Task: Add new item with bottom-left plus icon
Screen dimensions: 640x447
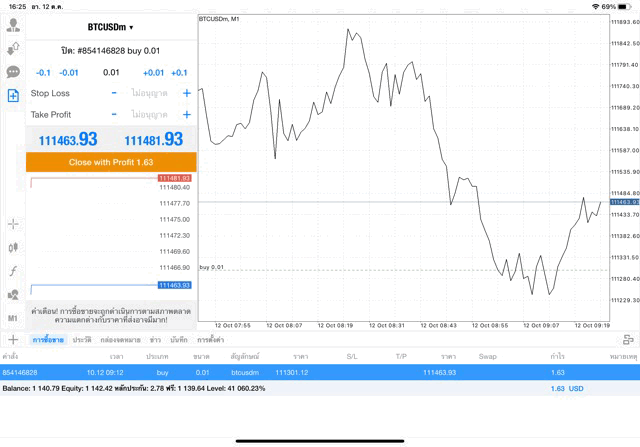Action: click(x=12, y=340)
